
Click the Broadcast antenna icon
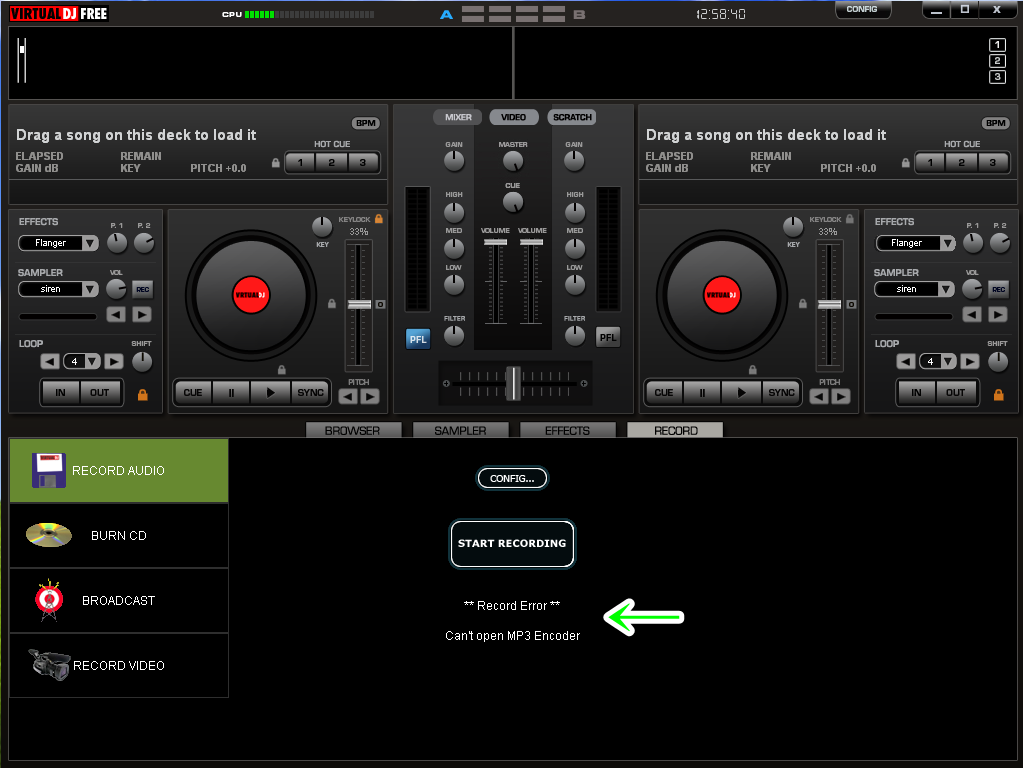tap(49, 600)
